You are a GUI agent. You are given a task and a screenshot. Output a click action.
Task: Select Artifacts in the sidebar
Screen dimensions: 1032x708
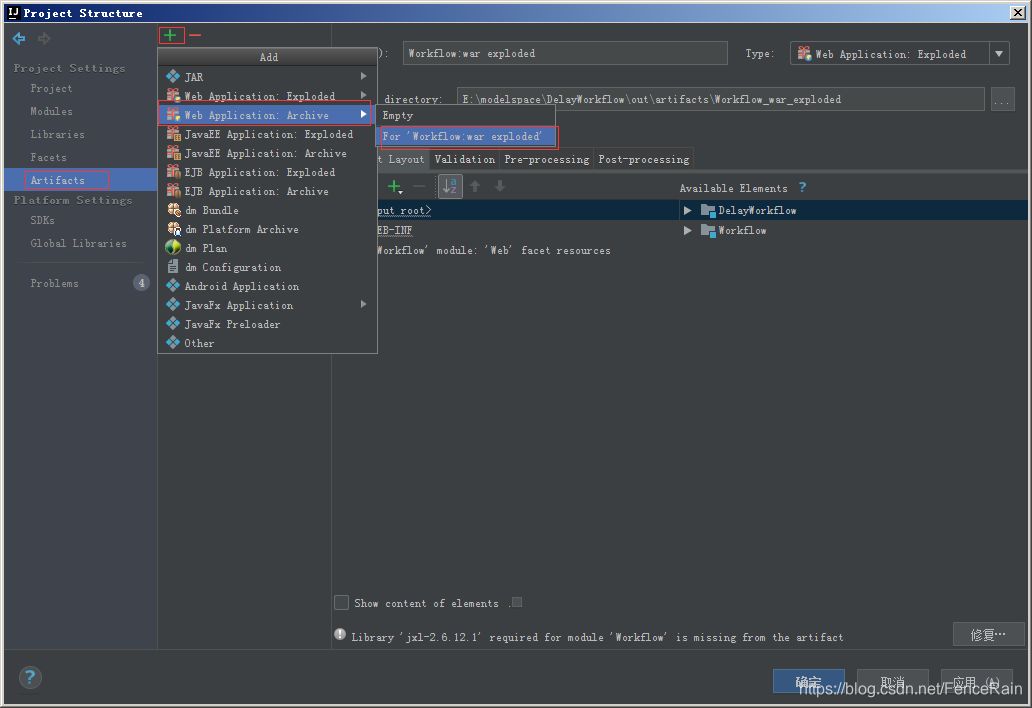click(80, 180)
